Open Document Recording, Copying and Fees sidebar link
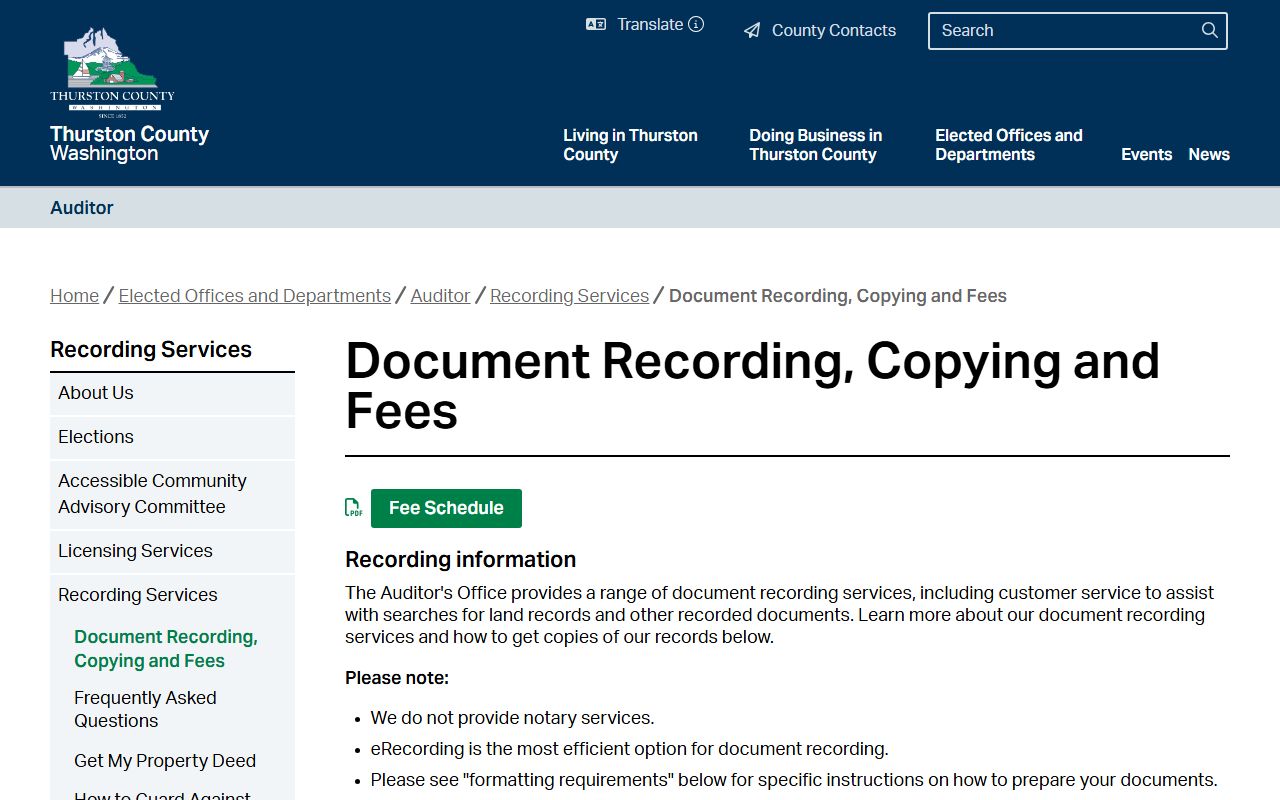The height and width of the screenshot is (800, 1280). [166, 649]
